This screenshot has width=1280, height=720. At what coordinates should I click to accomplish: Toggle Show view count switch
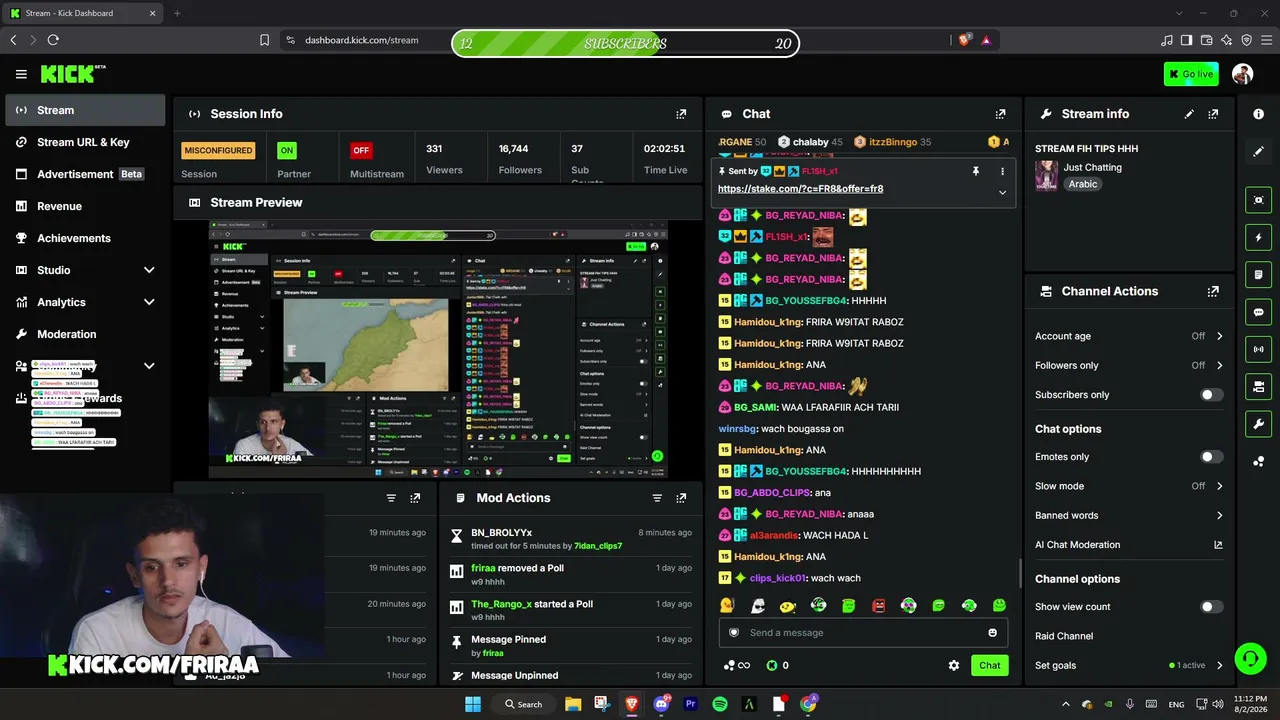click(1211, 607)
